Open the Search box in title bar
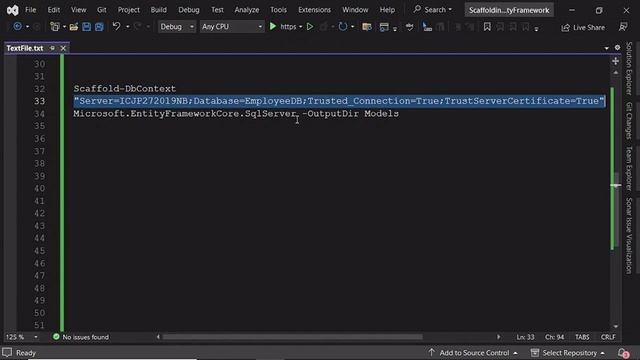Image resolution: width=640 pixels, height=360 pixels. point(432,9)
